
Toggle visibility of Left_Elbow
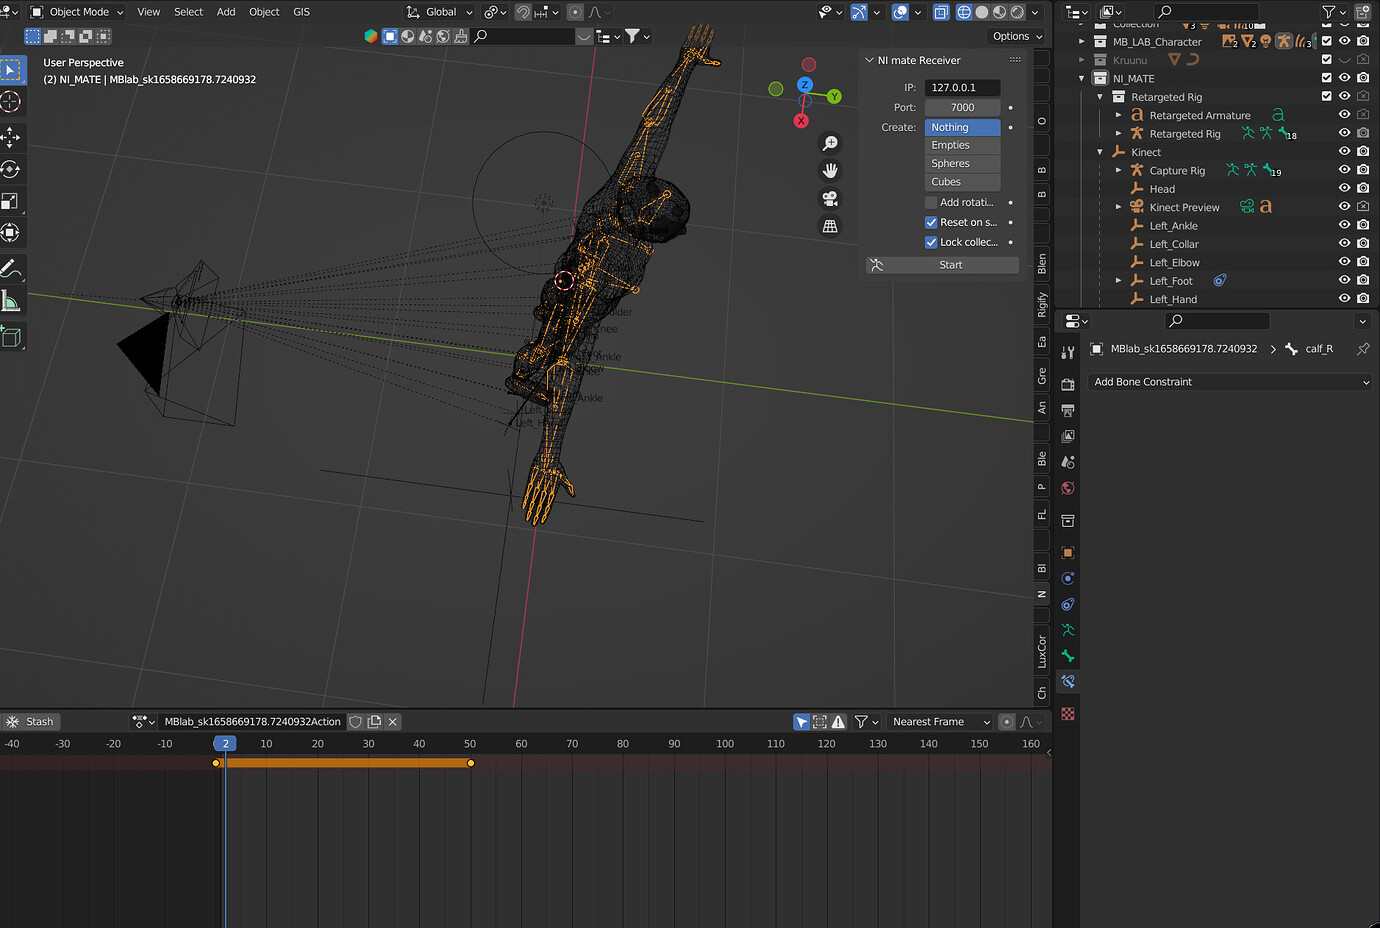[x=1344, y=263]
